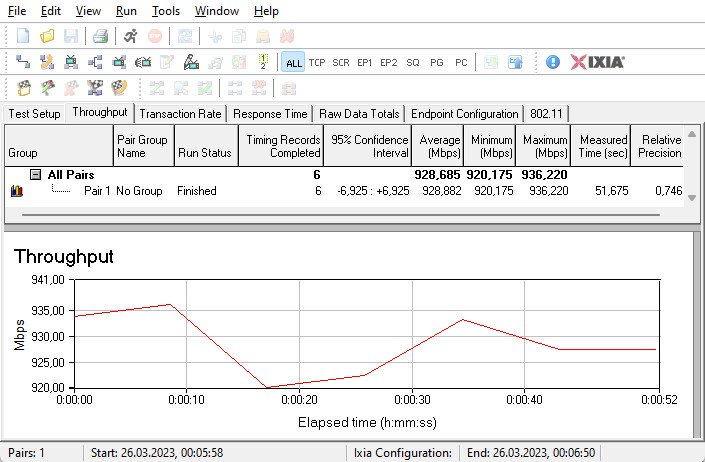Screen dimensions: 705x462
Task: Switch to the Response Time tab
Action: (270, 114)
